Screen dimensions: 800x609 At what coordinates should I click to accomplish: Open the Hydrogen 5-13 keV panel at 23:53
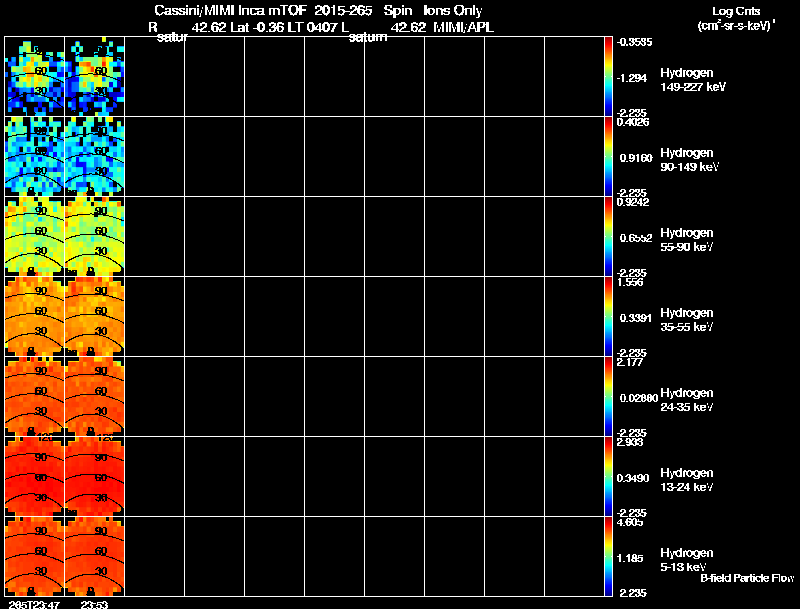94,556
